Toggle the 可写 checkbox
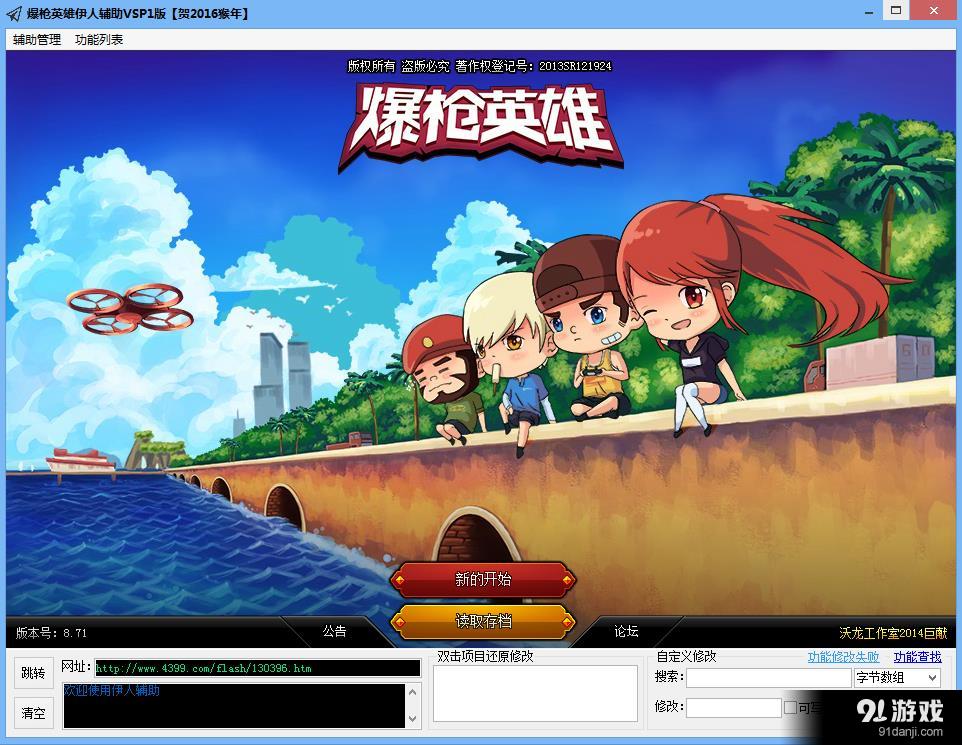Viewport: 962px width, 745px height. tap(790, 708)
